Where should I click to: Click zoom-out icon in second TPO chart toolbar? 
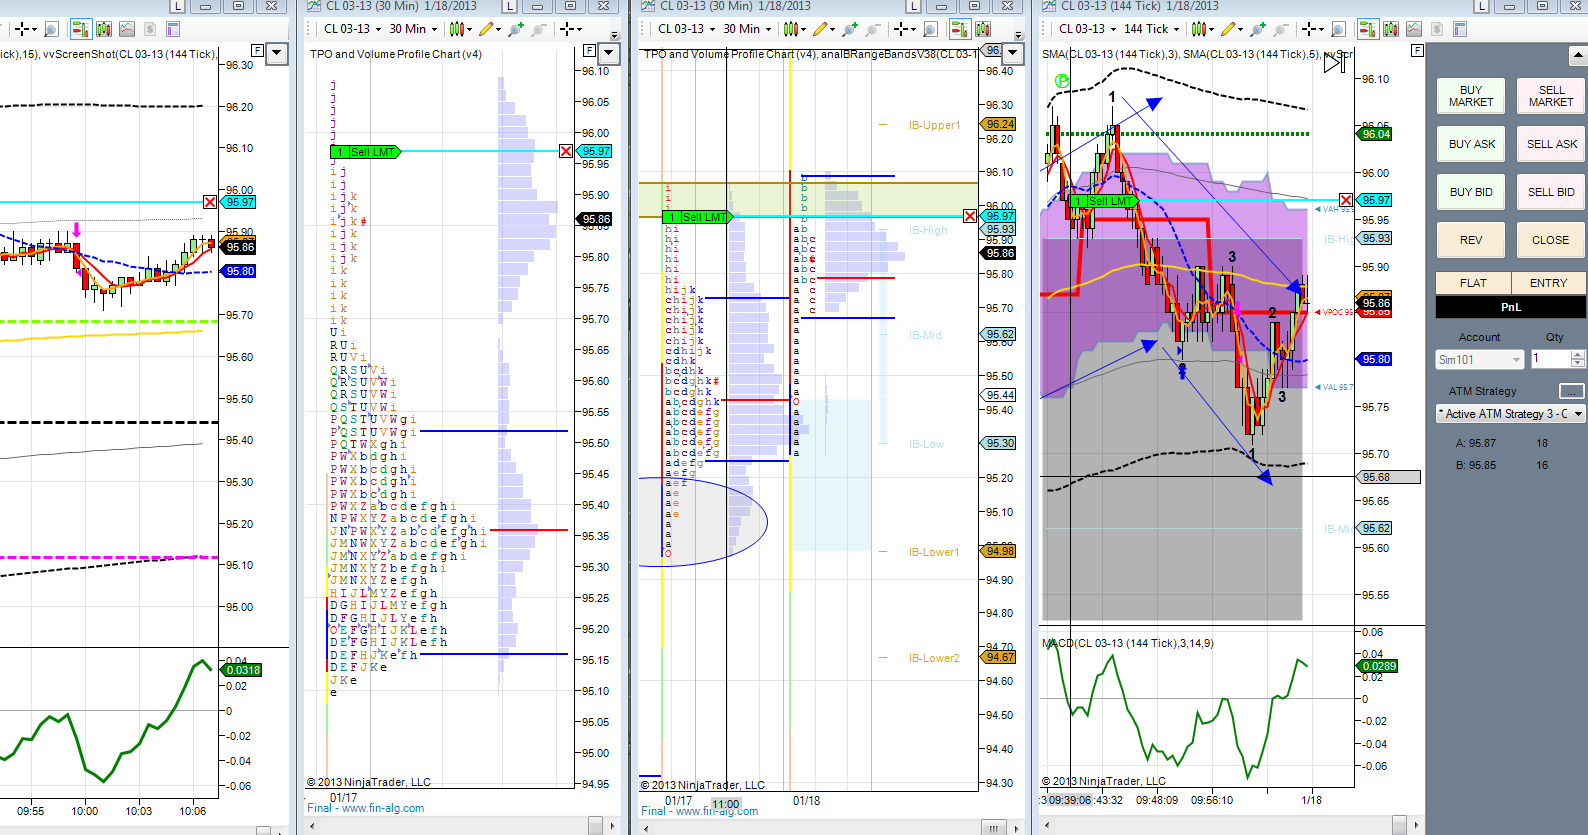click(873, 29)
